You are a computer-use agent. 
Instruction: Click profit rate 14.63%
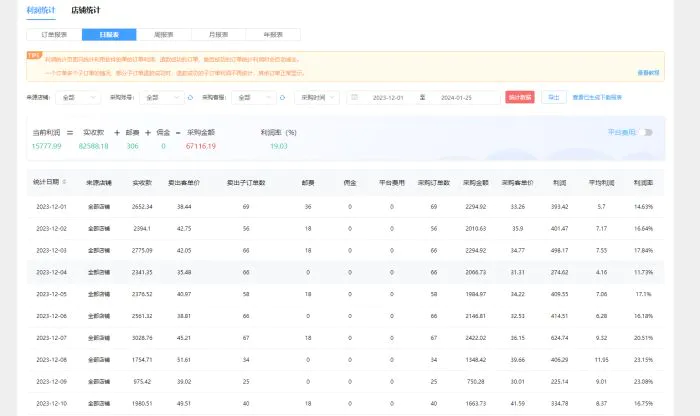tap(643, 207)
